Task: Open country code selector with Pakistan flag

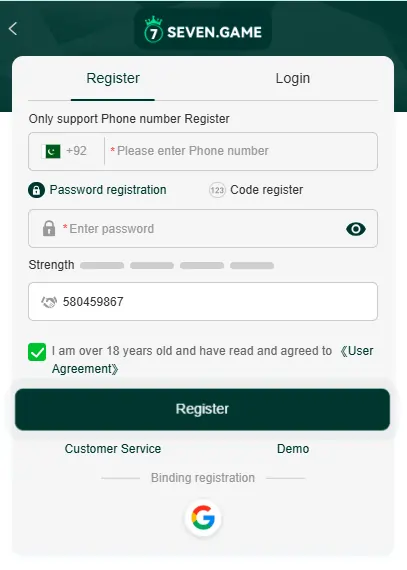Action: (x=51, y=151)
